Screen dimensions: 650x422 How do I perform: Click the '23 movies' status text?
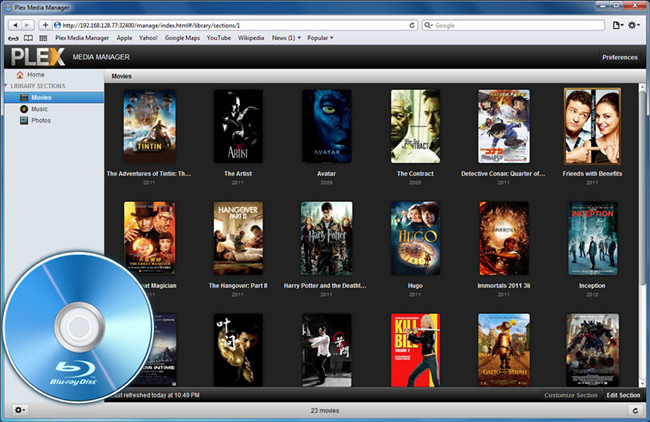(x=325, y=410)
